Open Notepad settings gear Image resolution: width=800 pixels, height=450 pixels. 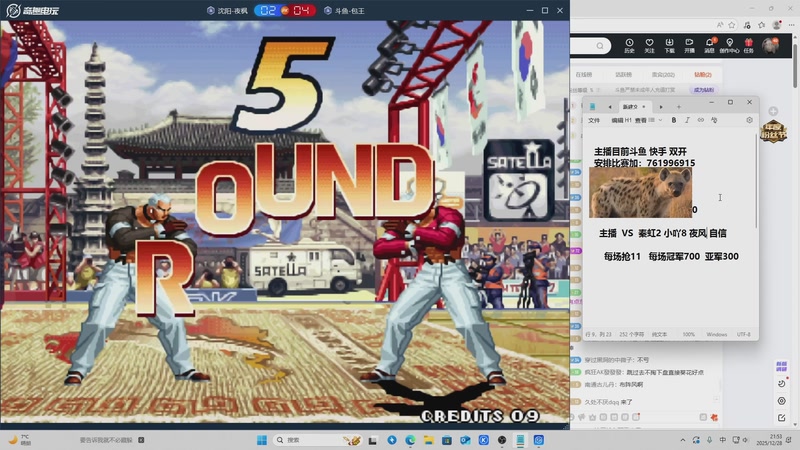coord(749,120)
